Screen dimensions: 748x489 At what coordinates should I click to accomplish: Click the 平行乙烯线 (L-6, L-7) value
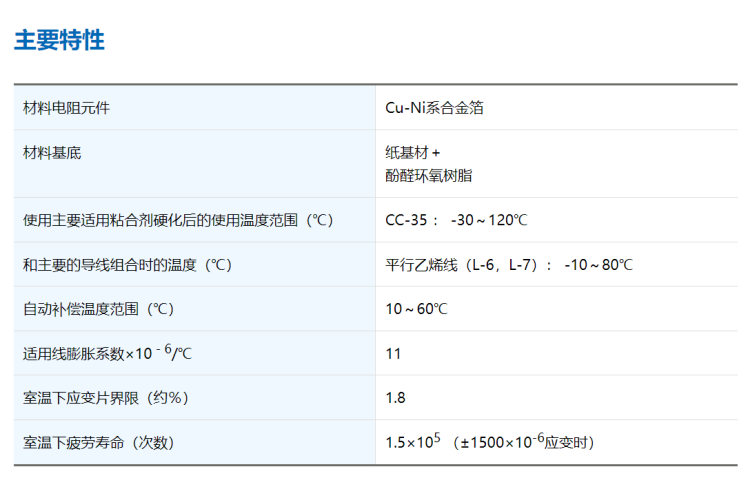(462, 265)
